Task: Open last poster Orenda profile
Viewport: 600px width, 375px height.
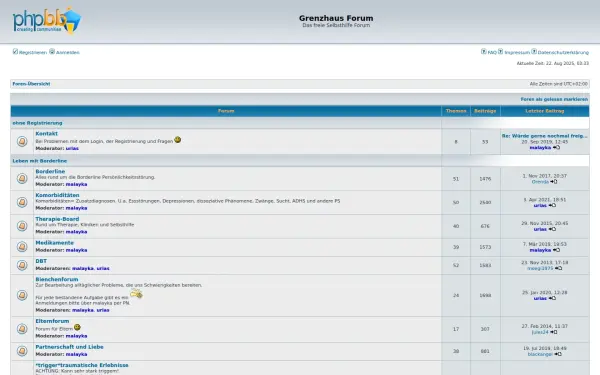Action: click(540, 182)
